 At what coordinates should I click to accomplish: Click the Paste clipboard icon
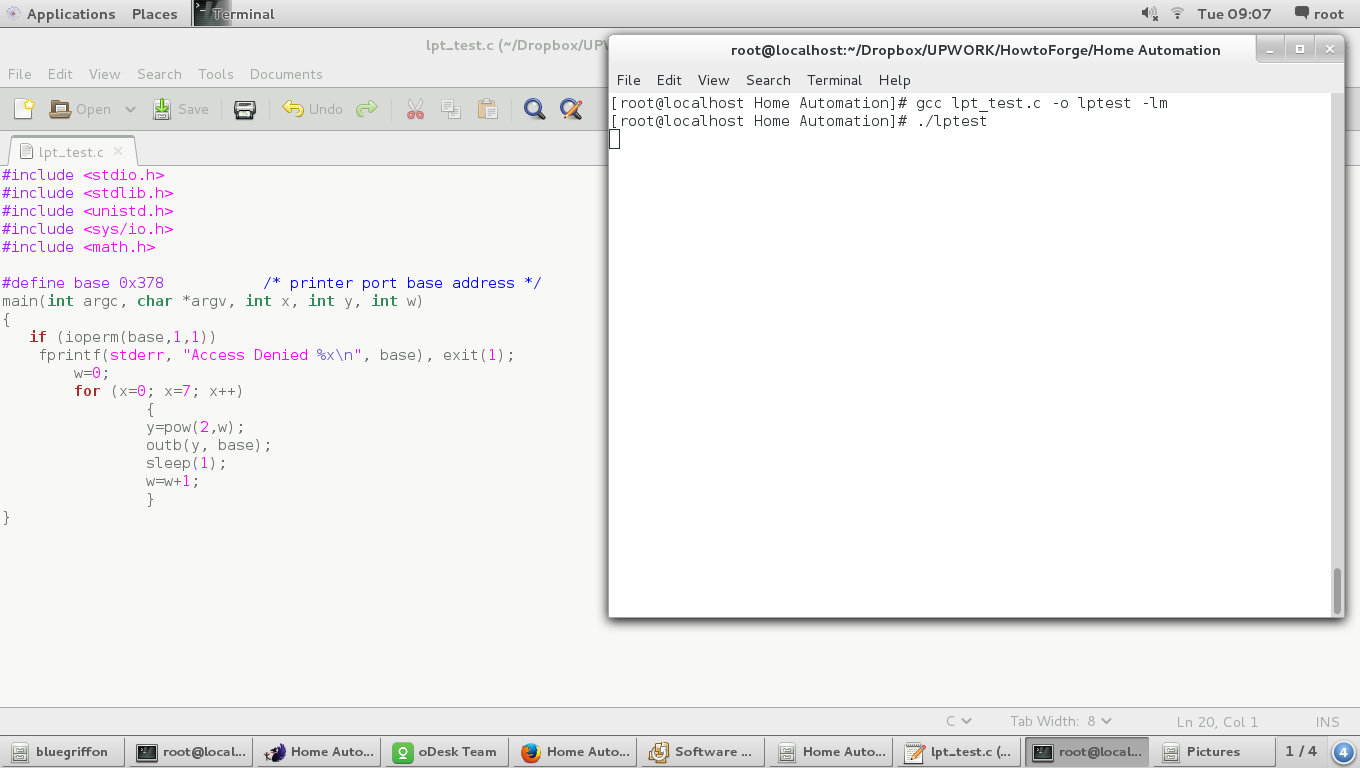(x=487, y=109)
